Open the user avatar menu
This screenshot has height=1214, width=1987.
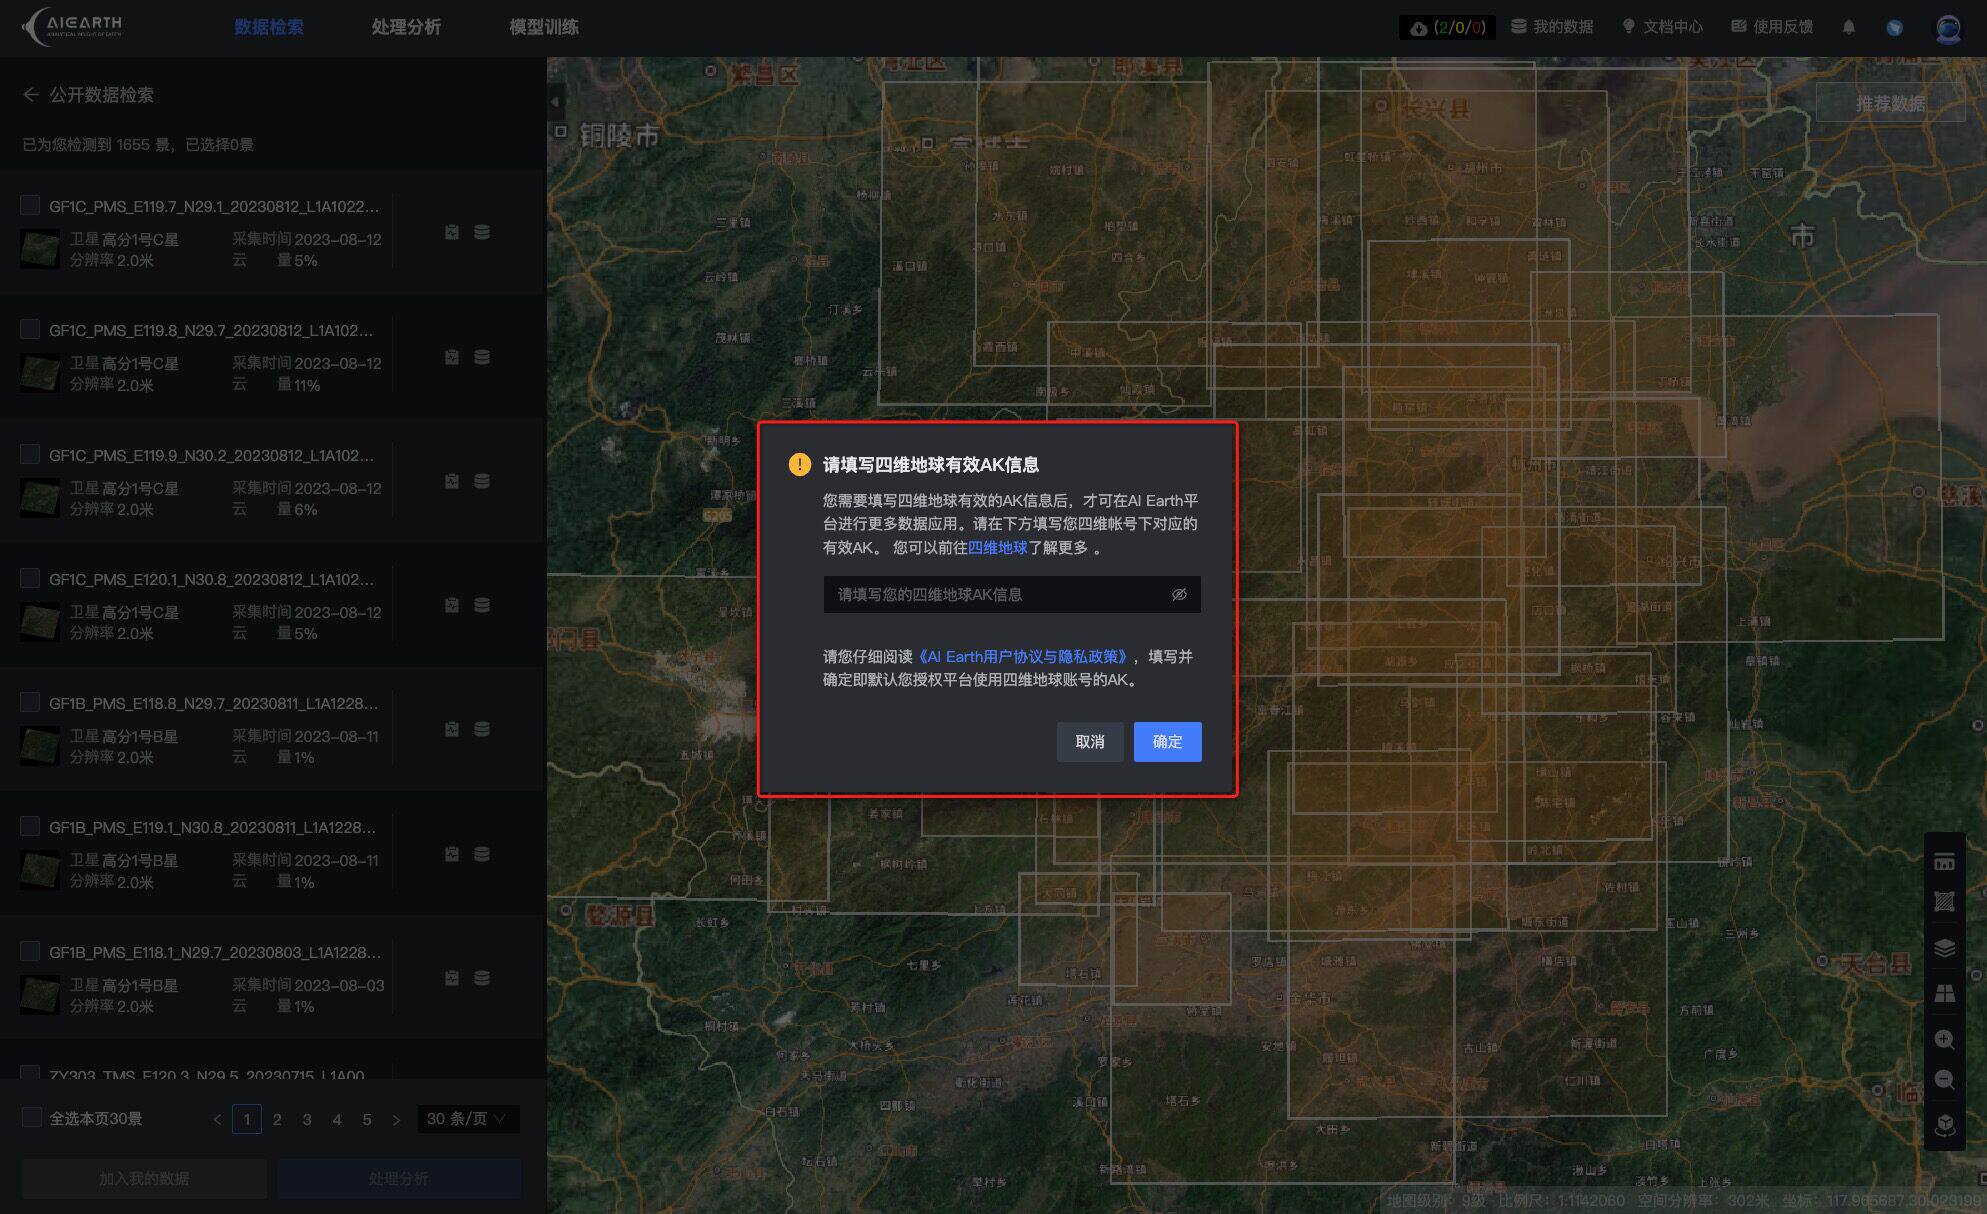1948,28
